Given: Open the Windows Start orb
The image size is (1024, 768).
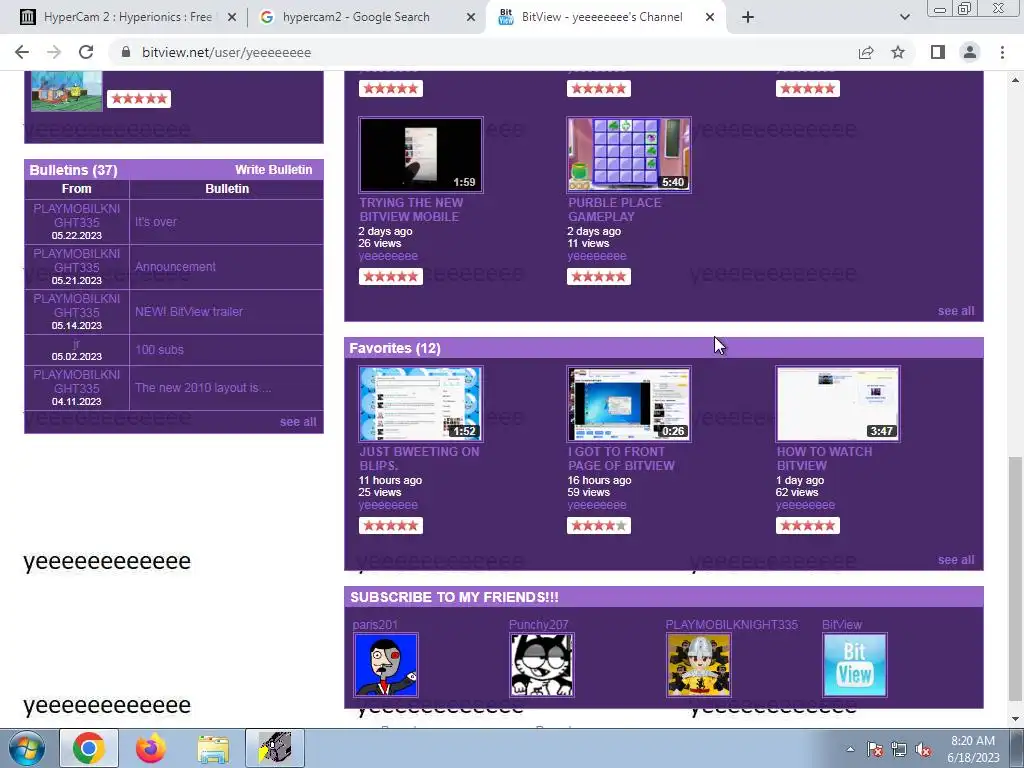Looking at the screenshot, I should click(x=27, y=748).
